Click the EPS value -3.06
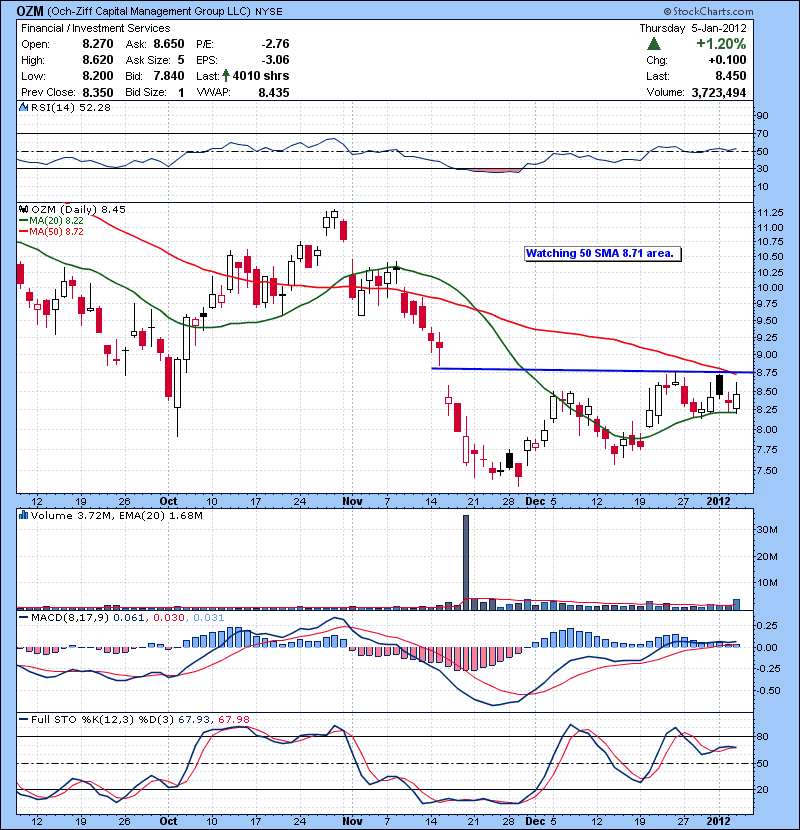 click(275, 60)
